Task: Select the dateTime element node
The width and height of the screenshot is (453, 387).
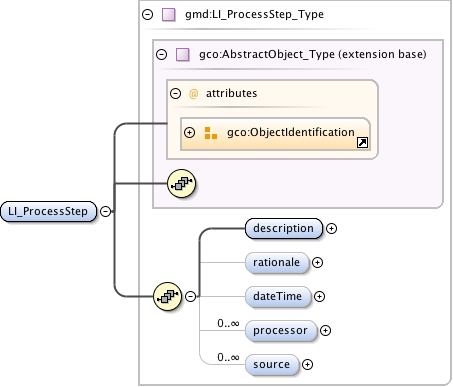Action: 278,297
